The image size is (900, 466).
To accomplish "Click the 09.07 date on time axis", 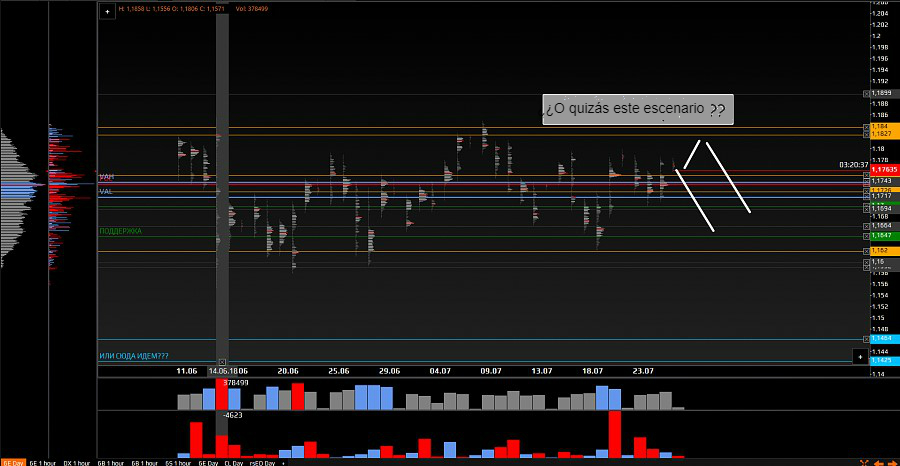I will click(490, 370).
